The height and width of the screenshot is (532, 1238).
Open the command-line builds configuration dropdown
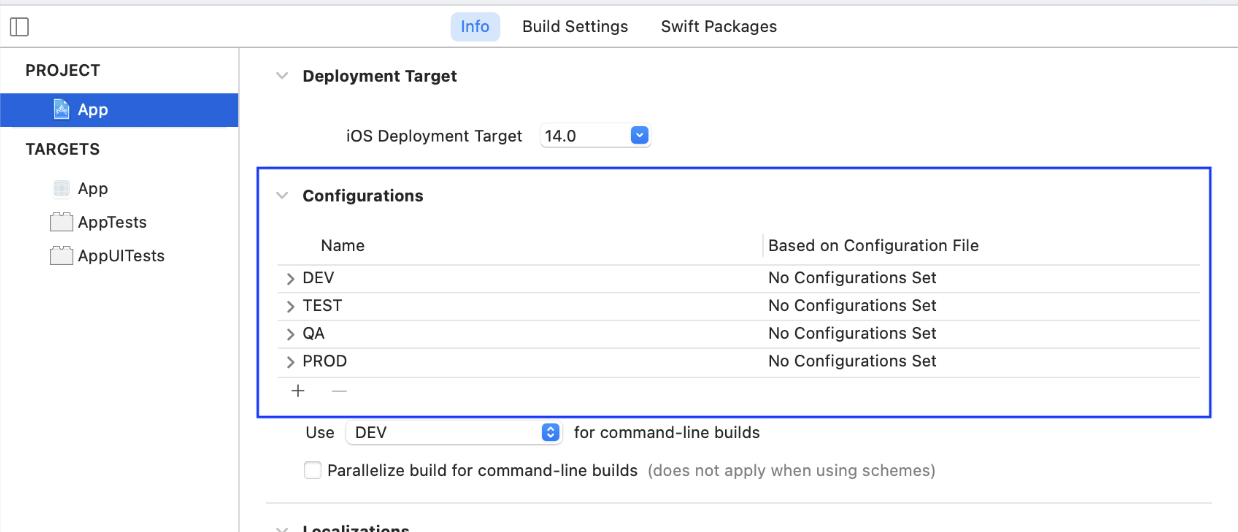[x=550, y=433]
